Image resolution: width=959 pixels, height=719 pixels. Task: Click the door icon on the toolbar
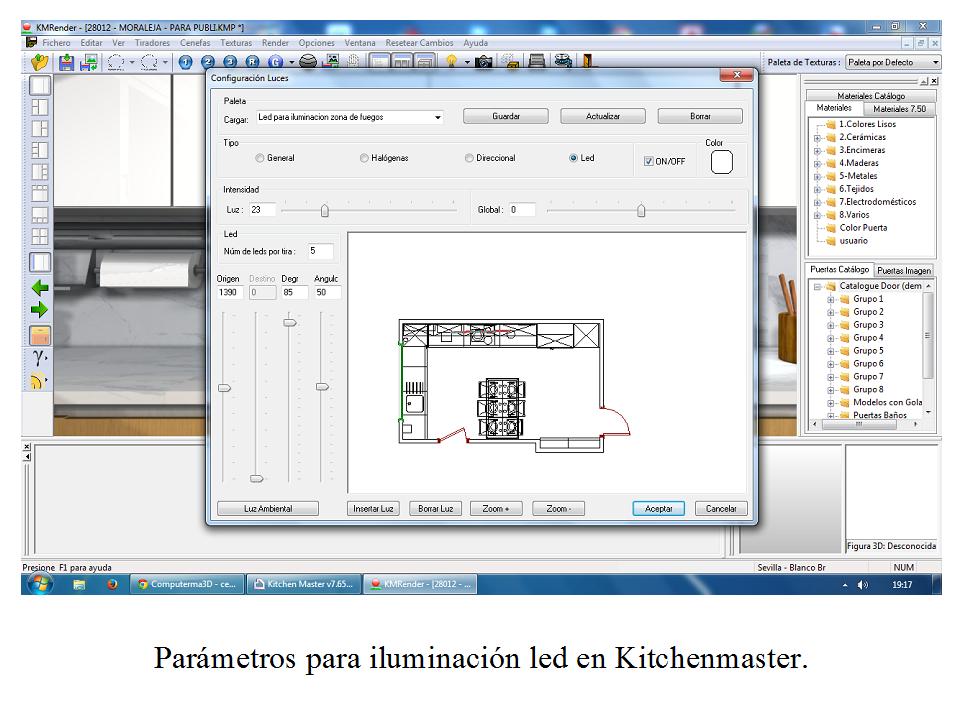click(587, 59)
